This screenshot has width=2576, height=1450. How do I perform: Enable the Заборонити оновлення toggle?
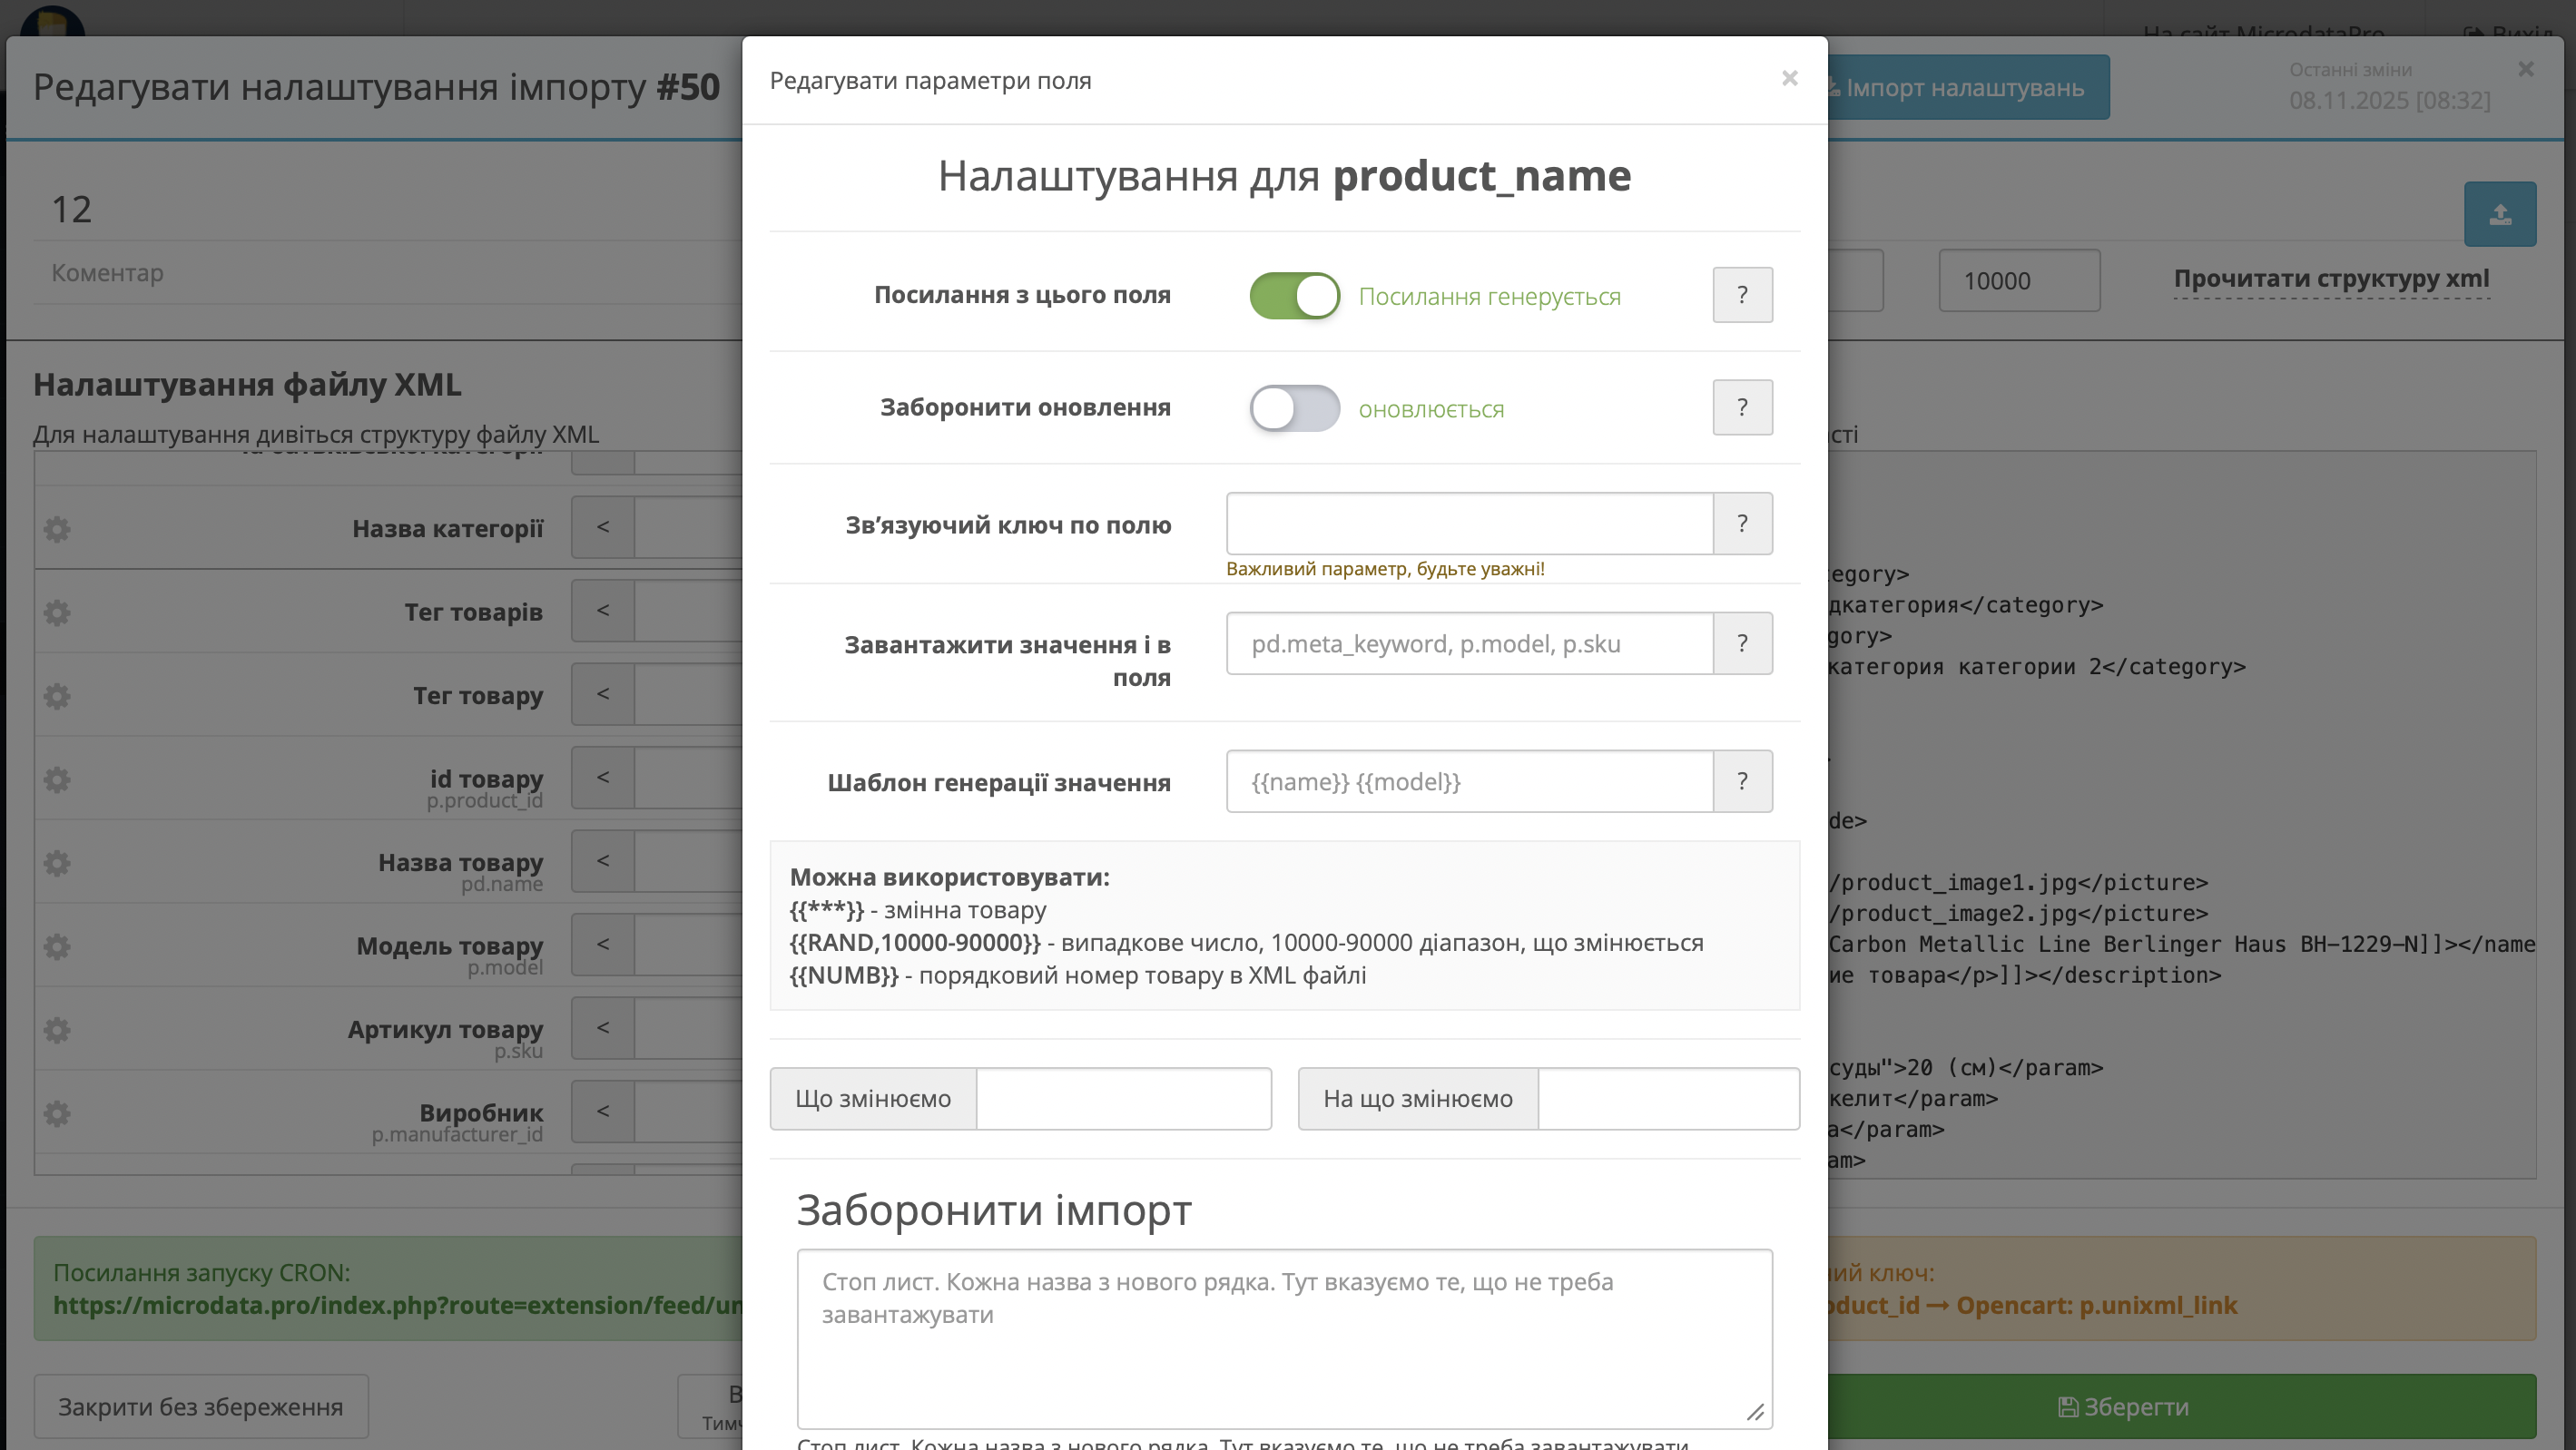pos(1294,408)
